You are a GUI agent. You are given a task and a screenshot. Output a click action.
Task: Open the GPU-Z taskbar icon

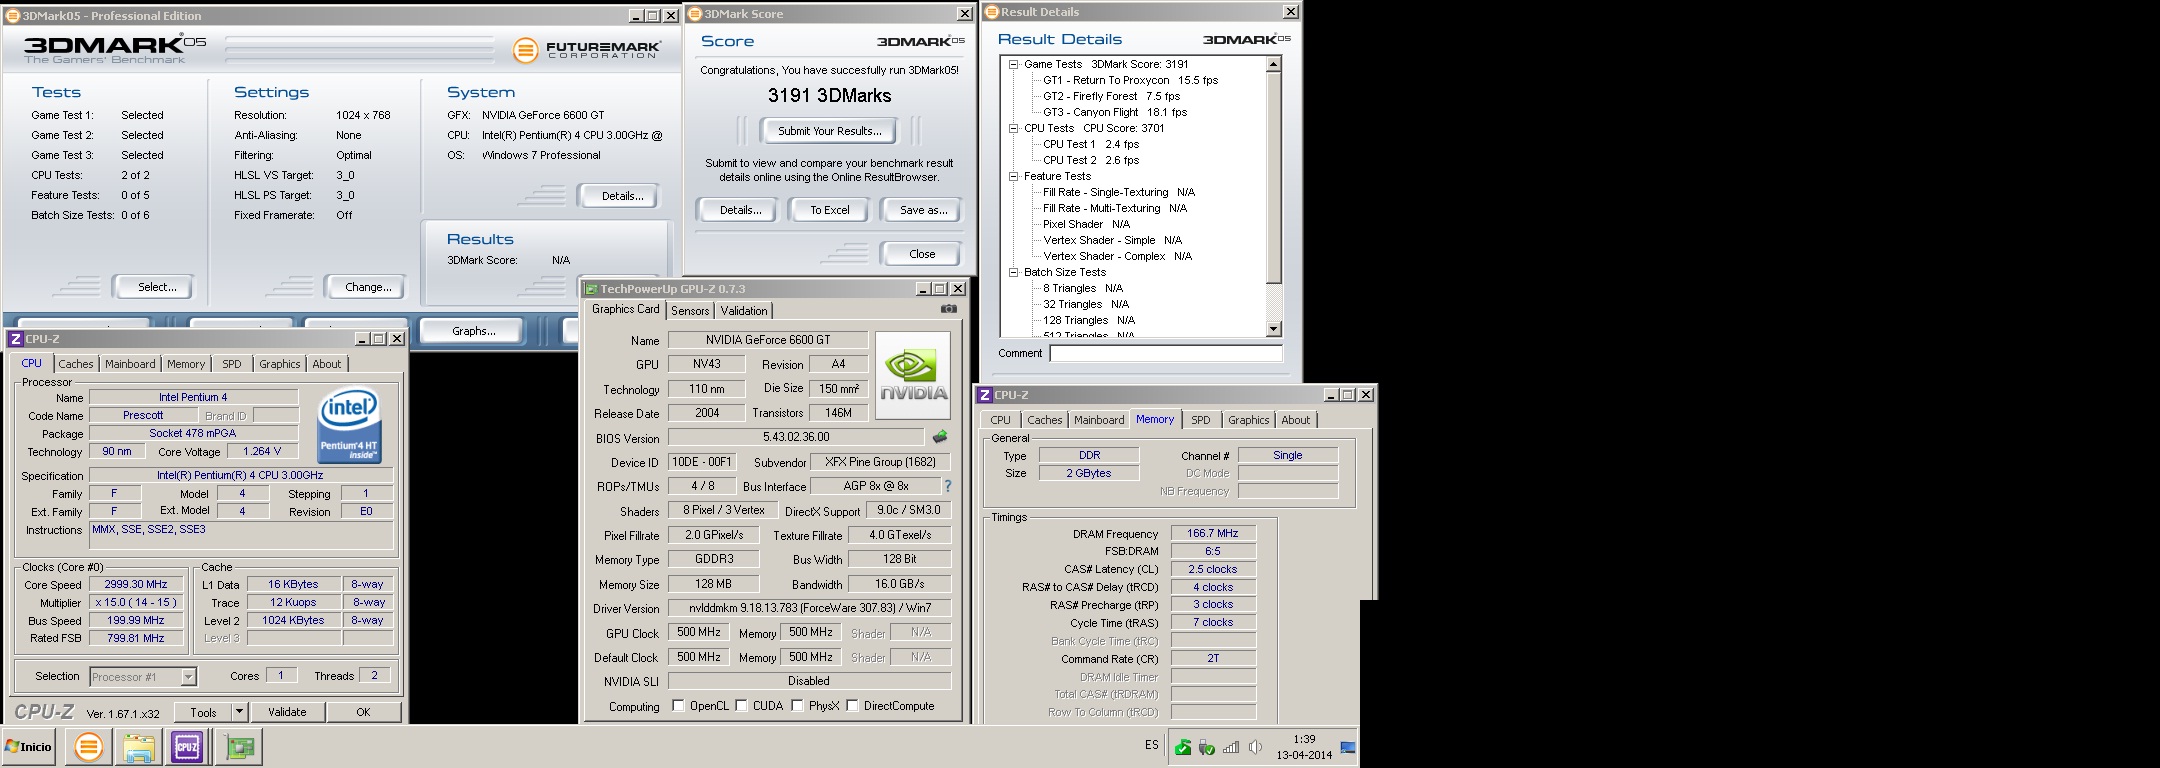point(240,746)
